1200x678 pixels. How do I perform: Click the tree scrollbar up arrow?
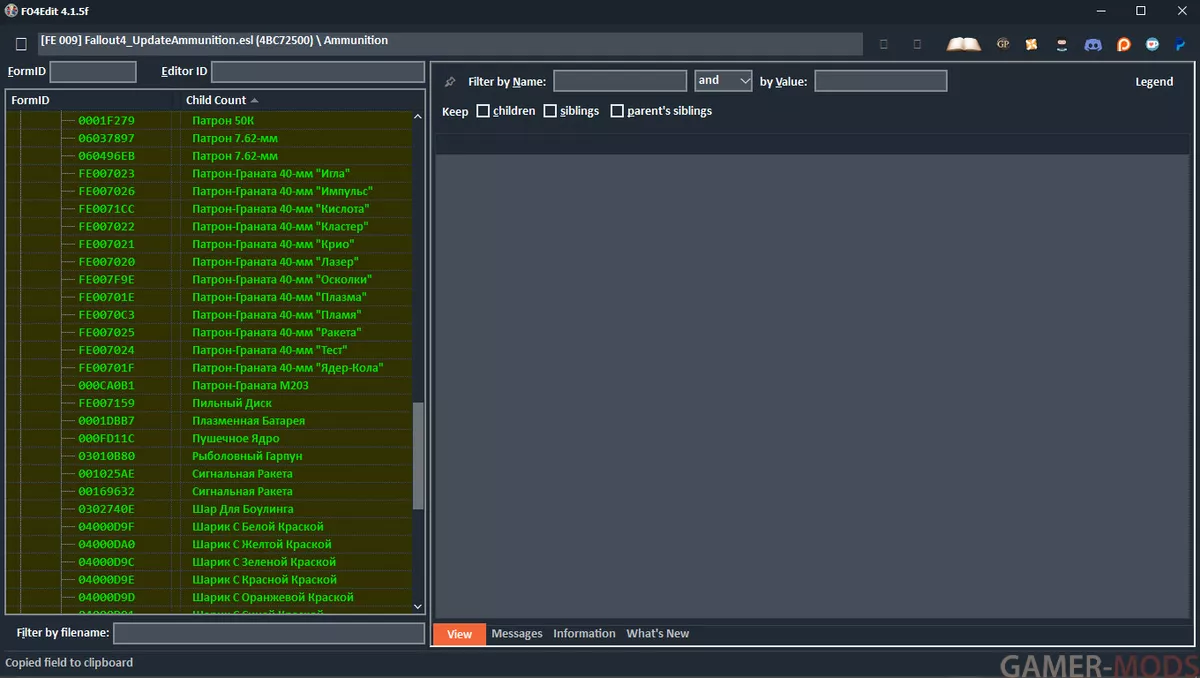(x=418, y=119)
